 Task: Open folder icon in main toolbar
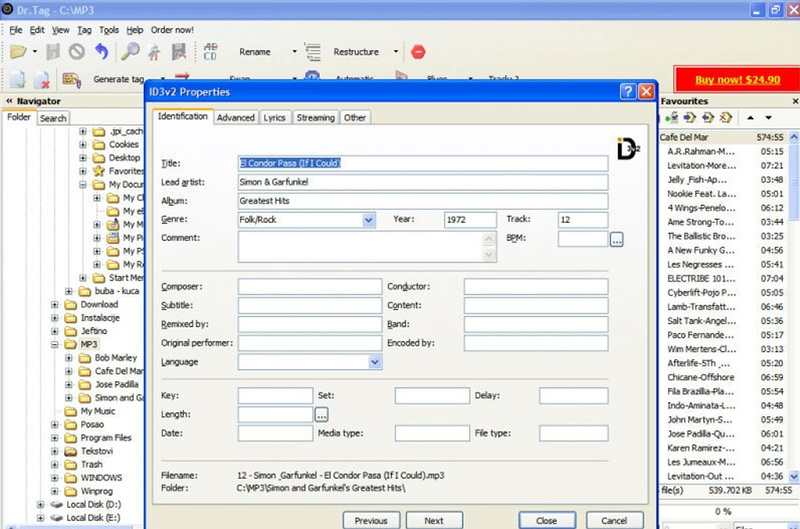pyautogui.click(x=18, y=52)
